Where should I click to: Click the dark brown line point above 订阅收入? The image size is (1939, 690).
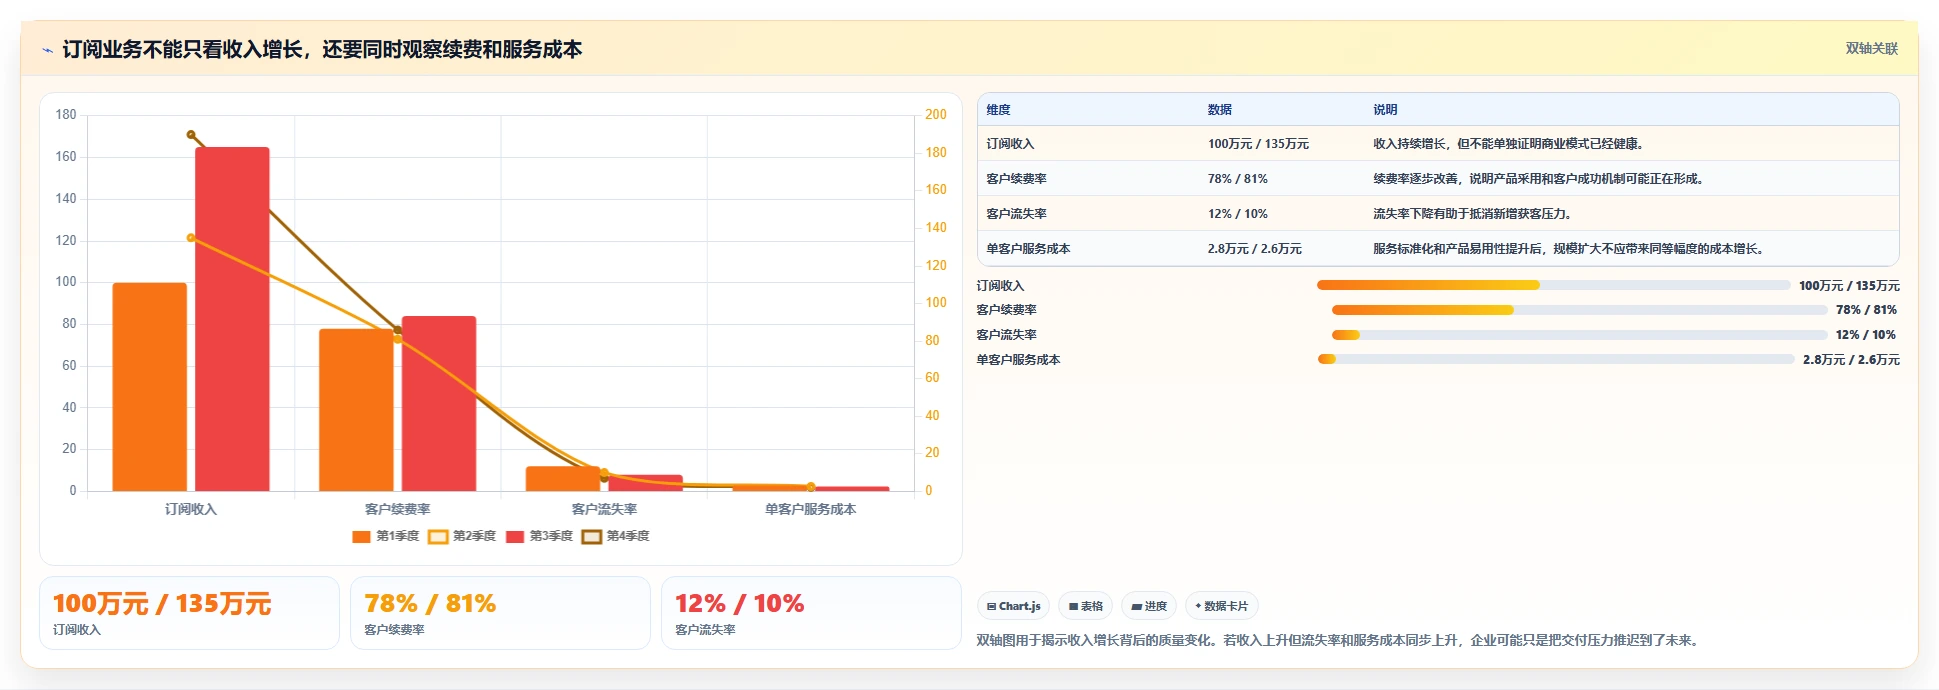tap(191, 134)
